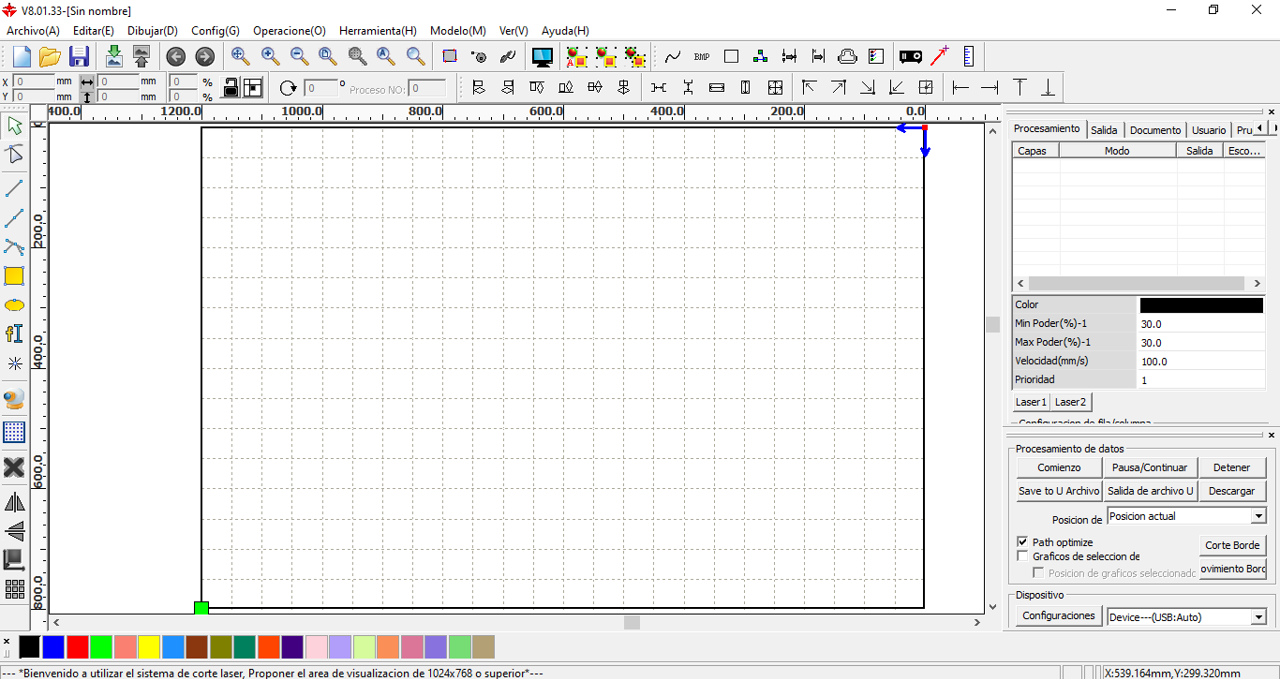Click the Undo left-arrow circle icon

point(176,57)
